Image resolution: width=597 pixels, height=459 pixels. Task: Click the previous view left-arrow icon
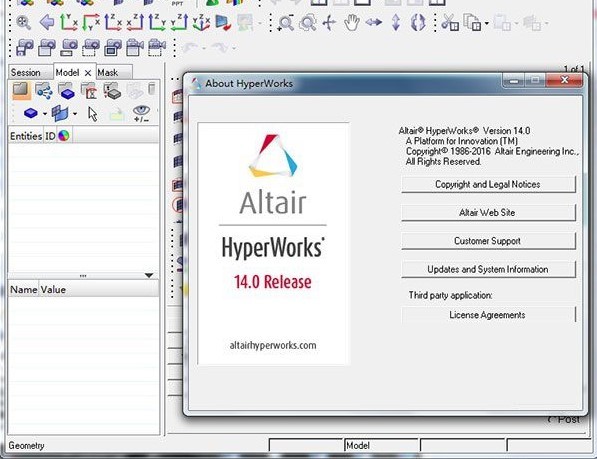[x=47, y=22]
